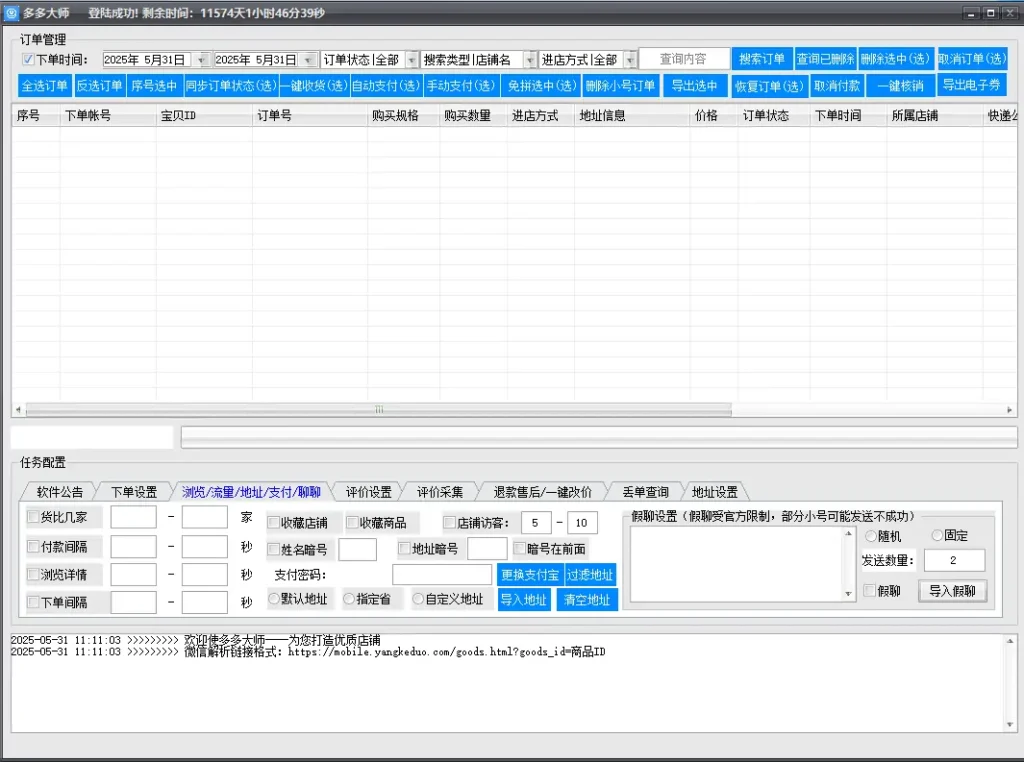
Task: Click the 序号选中 button
Action: click(x=153, y=86)
